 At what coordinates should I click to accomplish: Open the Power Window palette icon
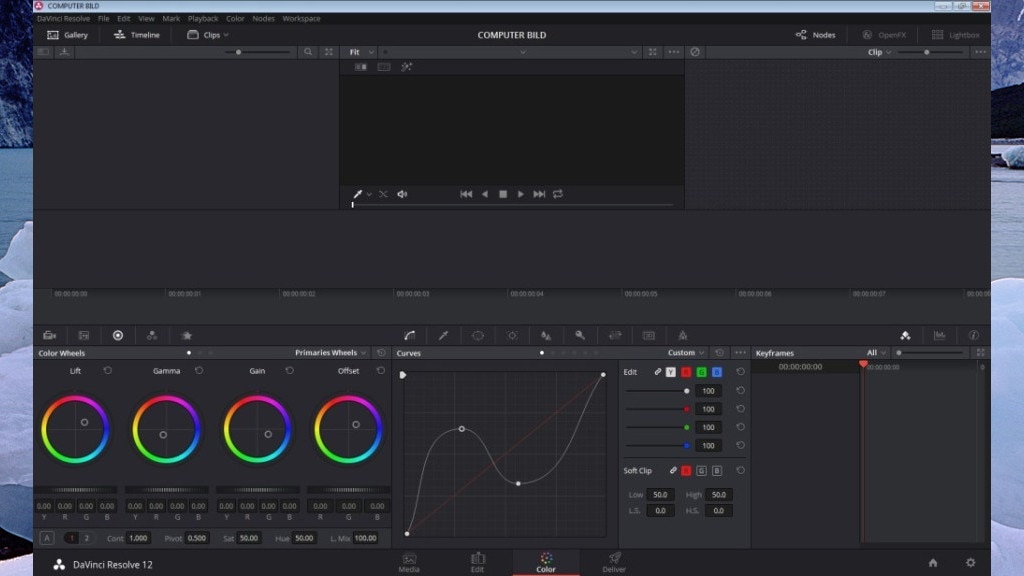pyautogui.click(x=478, y=336)
